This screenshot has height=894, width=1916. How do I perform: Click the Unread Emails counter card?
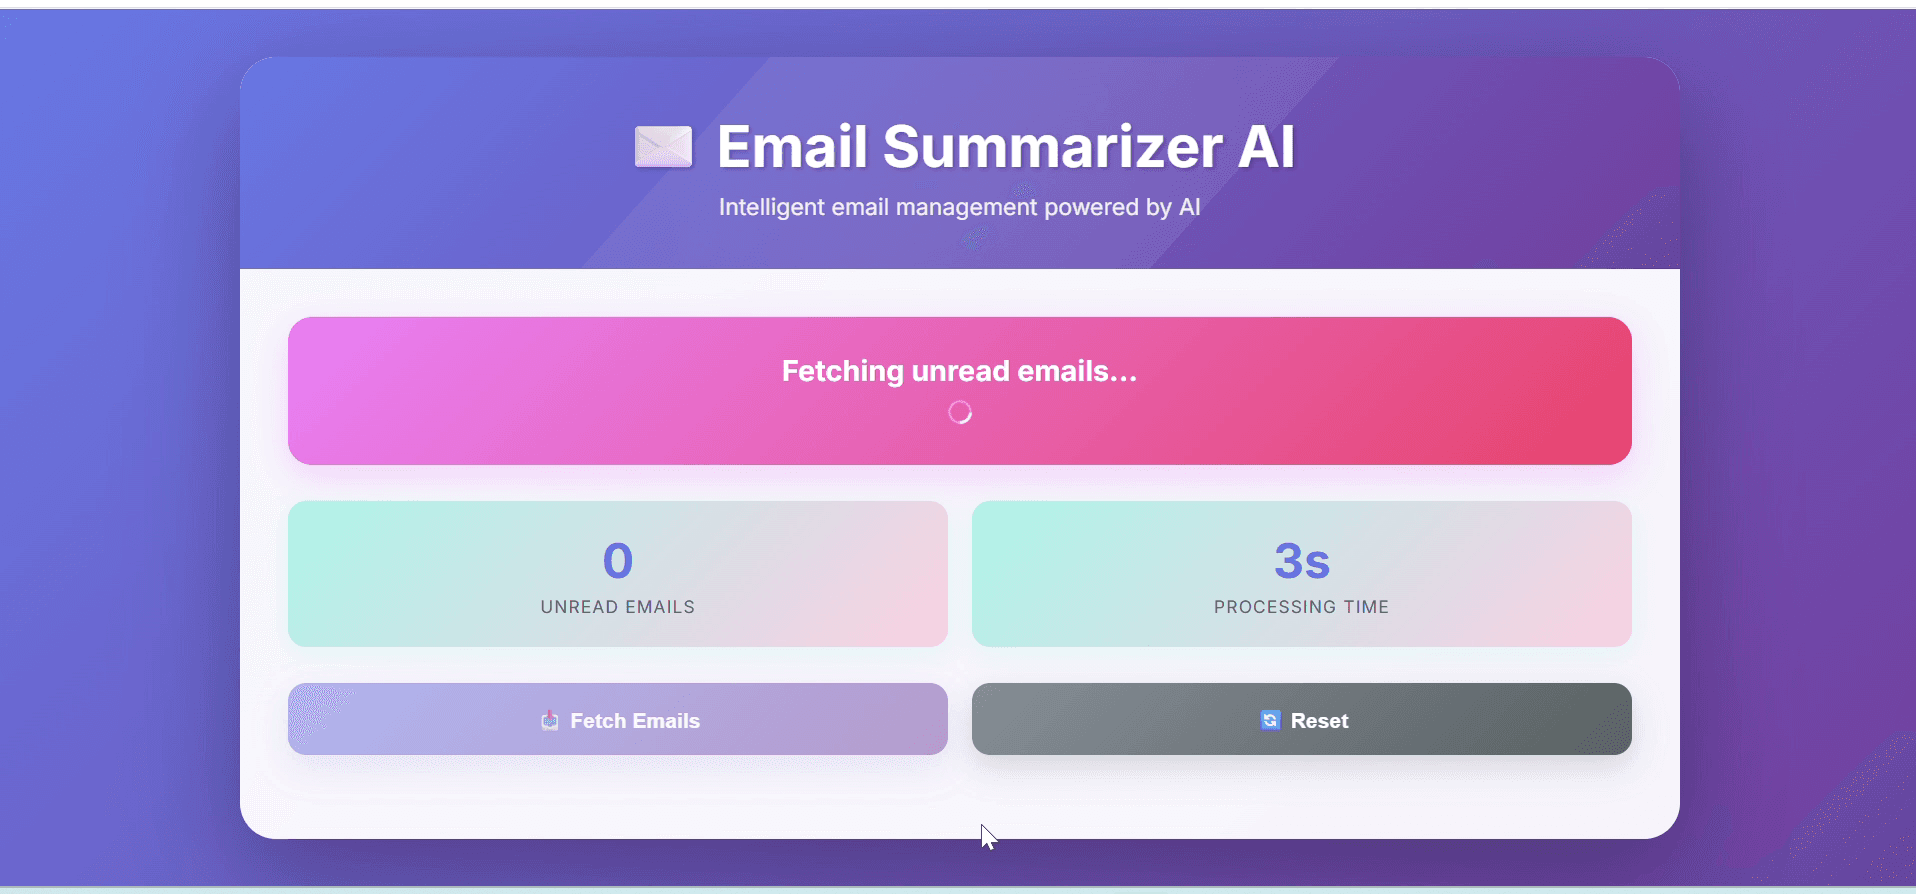click(617, 574)
